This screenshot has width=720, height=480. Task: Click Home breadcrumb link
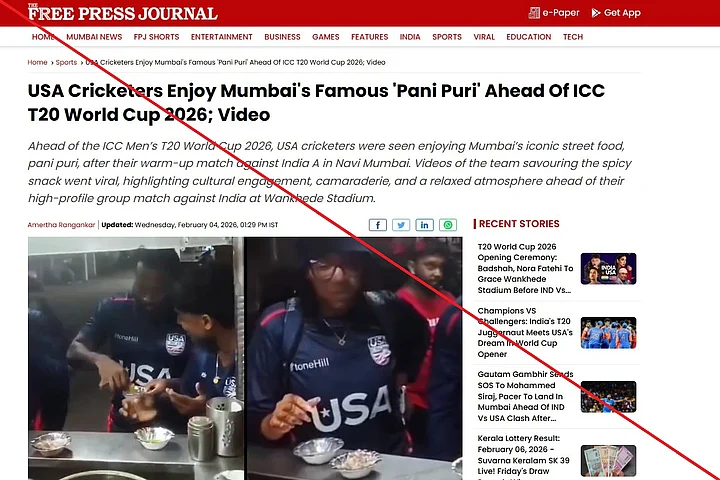[x=37, y=62]
